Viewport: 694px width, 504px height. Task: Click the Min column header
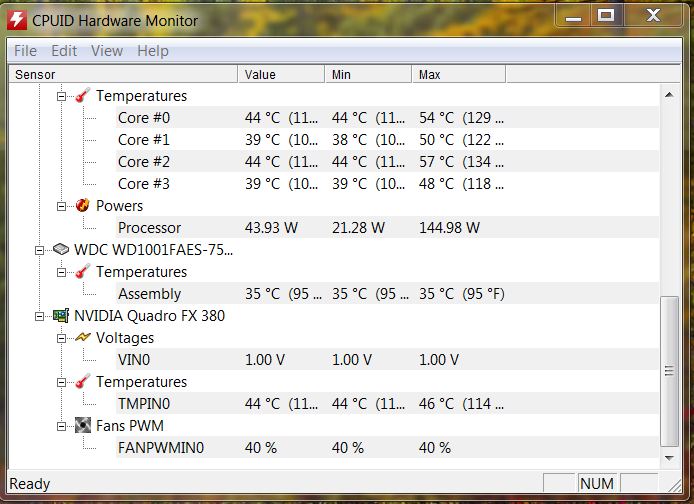(368, 74)
